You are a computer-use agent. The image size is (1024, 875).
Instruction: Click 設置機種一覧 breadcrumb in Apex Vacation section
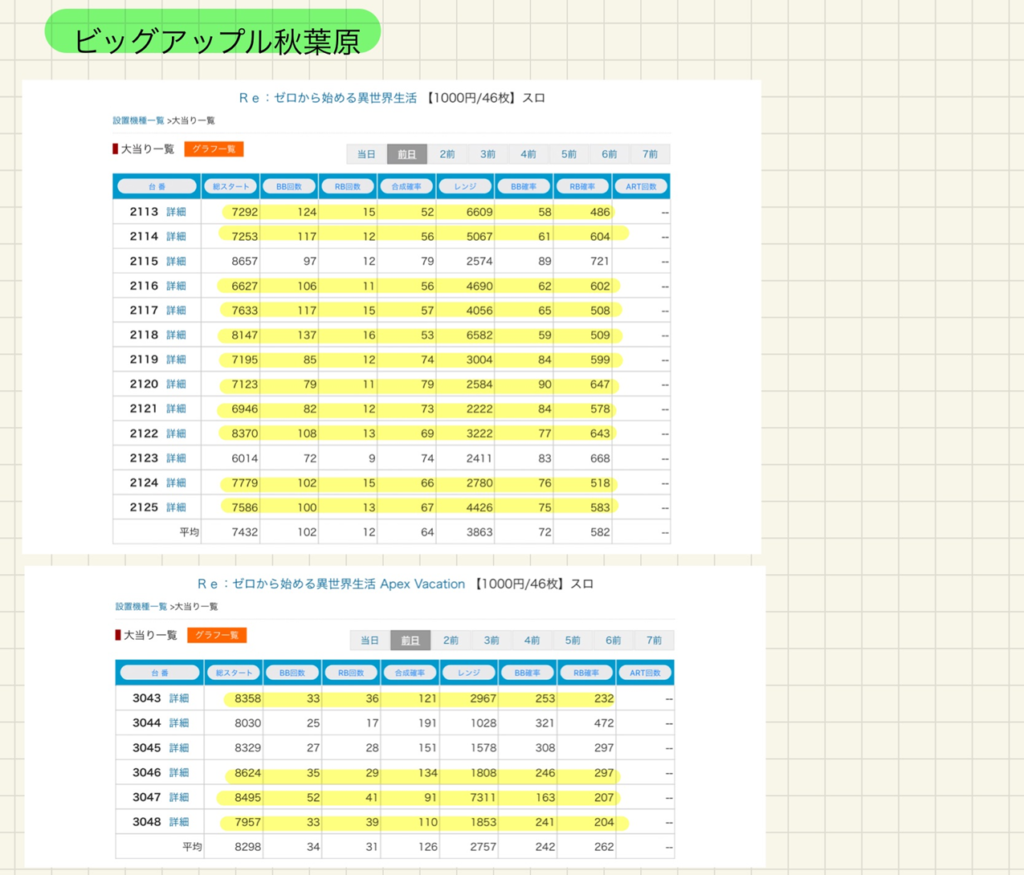pos(140,606)
